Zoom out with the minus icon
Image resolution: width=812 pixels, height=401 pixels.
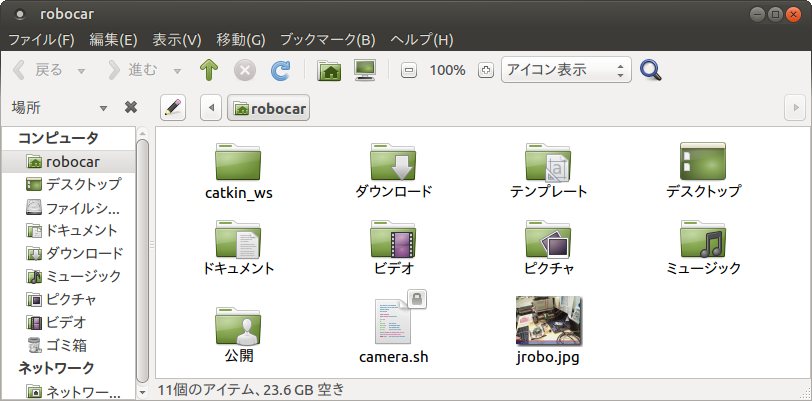point(409,70)
